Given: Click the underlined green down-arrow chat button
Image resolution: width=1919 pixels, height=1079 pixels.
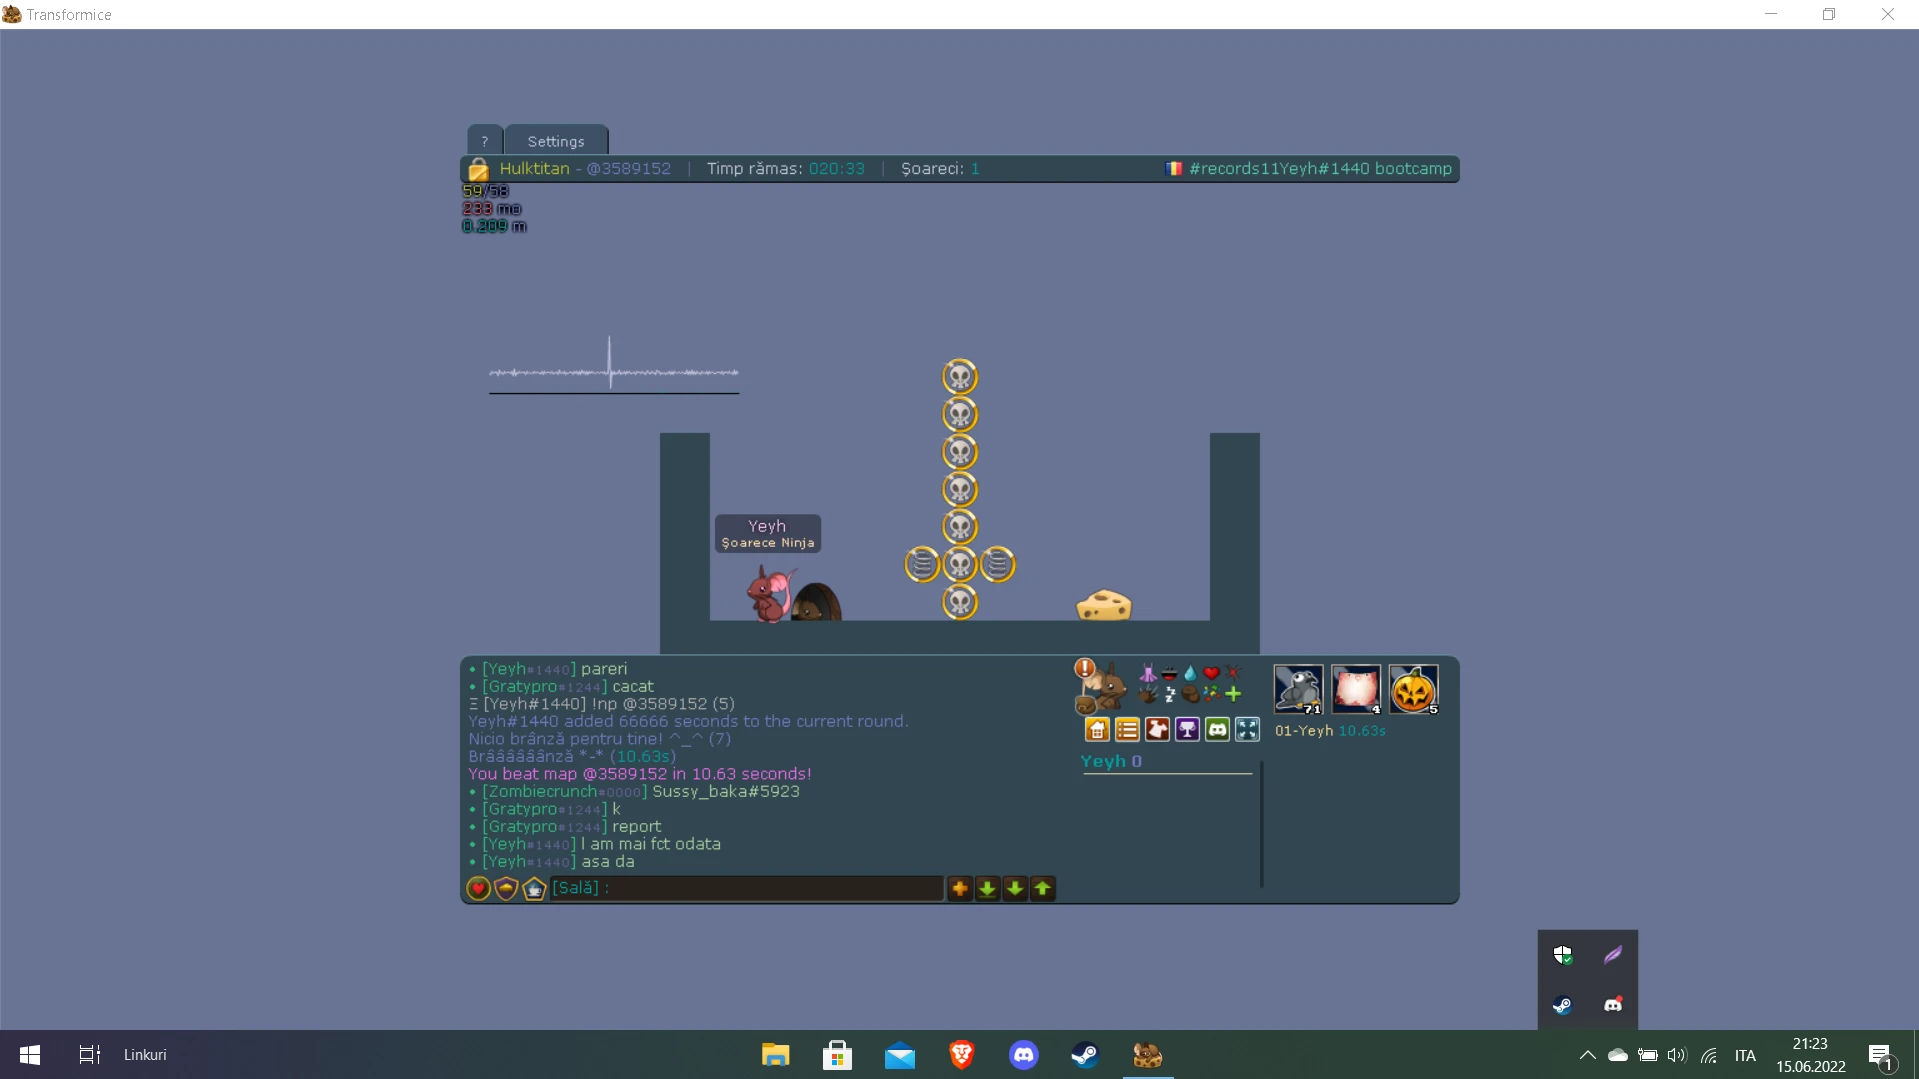Looking at the screenshot, I should (x=987, y=888).
